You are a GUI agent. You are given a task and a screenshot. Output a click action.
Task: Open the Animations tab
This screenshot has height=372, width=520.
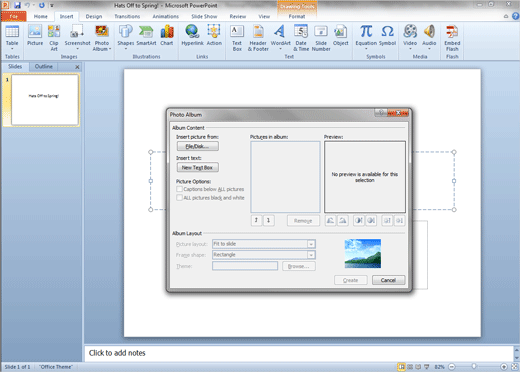pos(166,16)
